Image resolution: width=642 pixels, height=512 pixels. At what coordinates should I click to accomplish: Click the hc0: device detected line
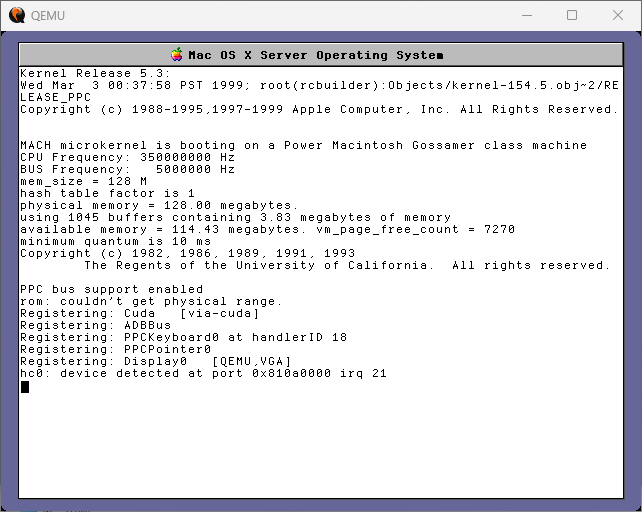(x=203, y=373)
